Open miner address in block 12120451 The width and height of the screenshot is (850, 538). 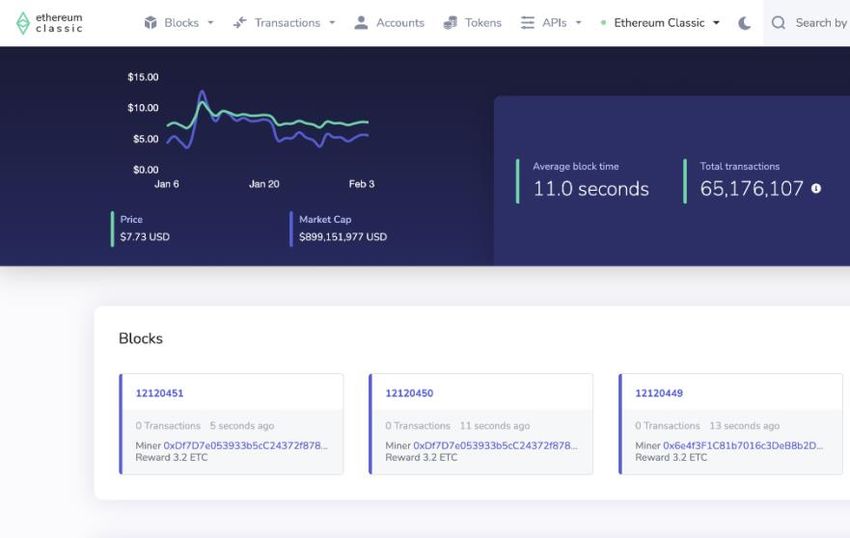click(x=246, y=445)
